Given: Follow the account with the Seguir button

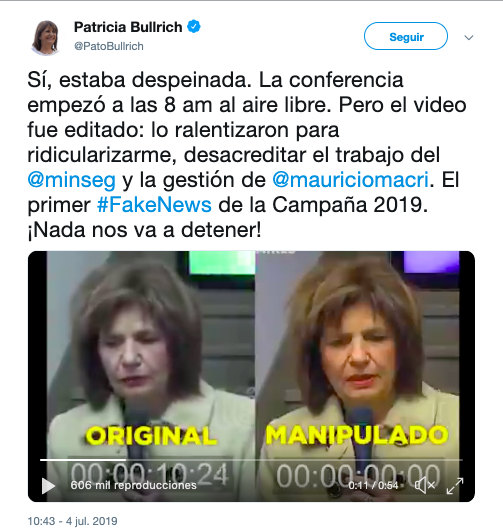Looking at the screenshot, I should pos(406,36).
